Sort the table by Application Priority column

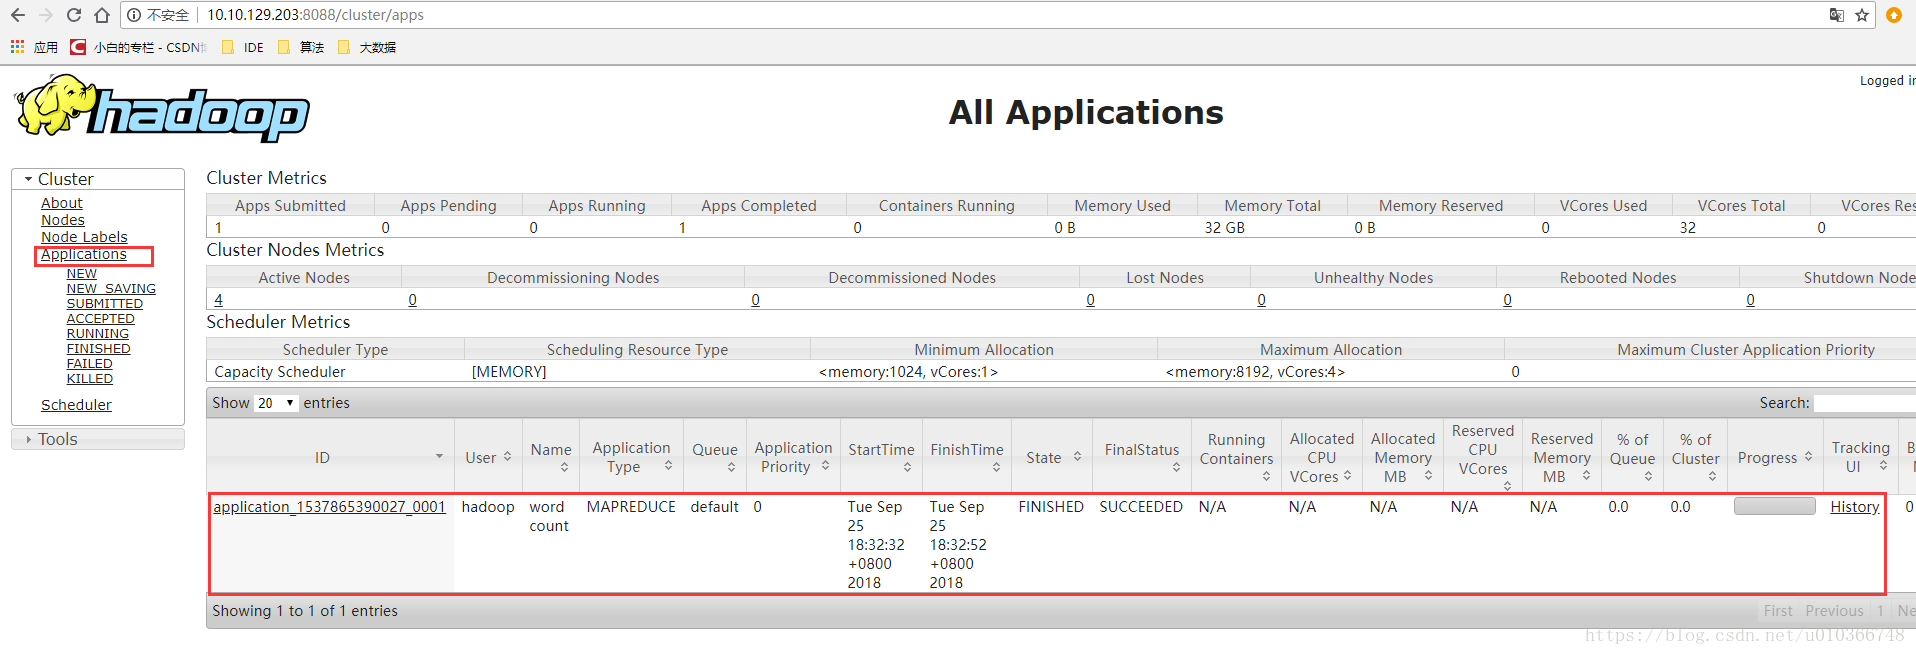click(793, 457)
